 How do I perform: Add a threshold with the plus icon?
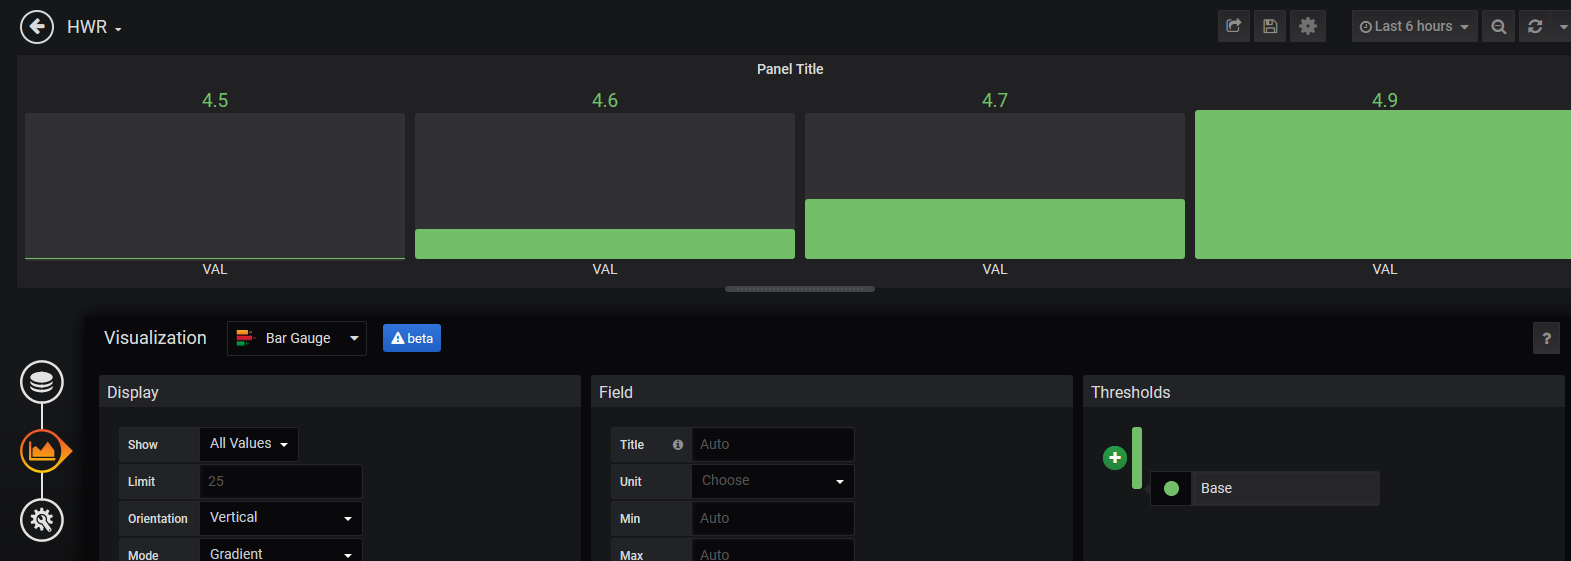(x=1115, y=457)
